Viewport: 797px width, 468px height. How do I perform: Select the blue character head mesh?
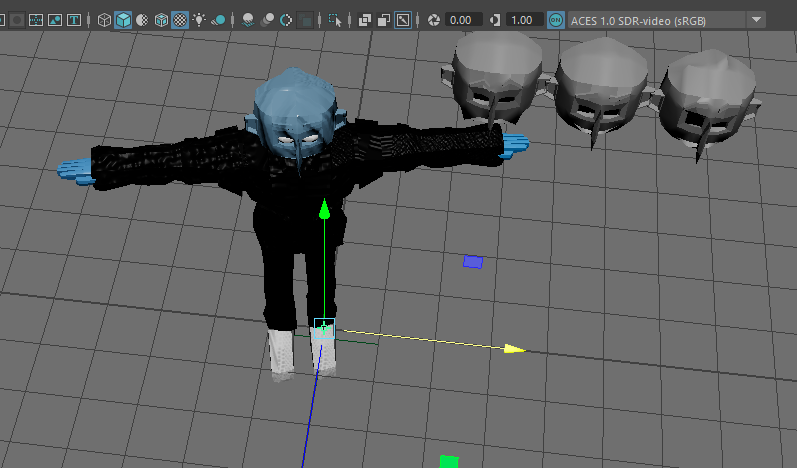[x=296, y=112]
